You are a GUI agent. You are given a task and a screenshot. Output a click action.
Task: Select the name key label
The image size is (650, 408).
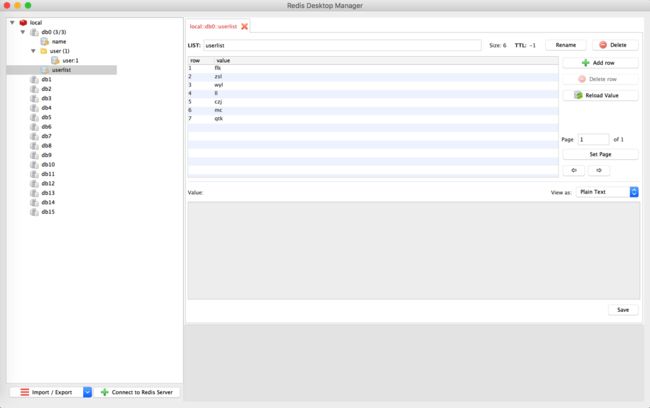(x=59, y=41)
